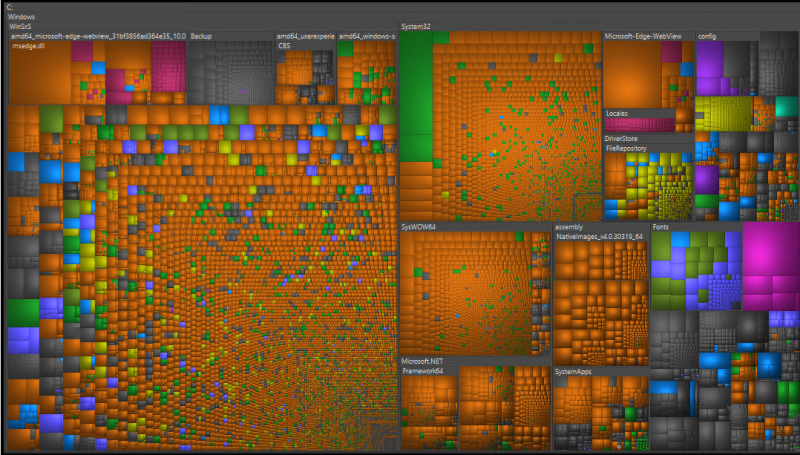Screen dimensions: 800x455
Task: Select the CBS folder label
Action: (x=284, y=46)
